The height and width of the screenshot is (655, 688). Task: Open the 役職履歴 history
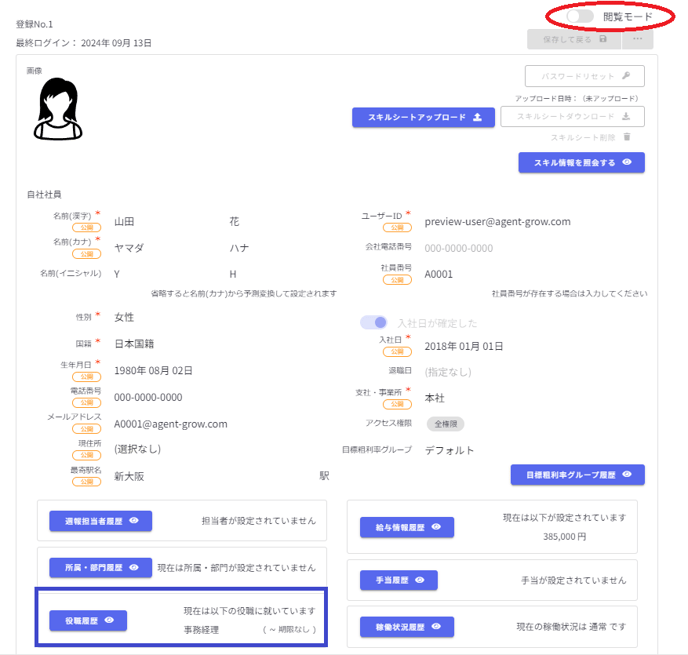click(88, 621)
